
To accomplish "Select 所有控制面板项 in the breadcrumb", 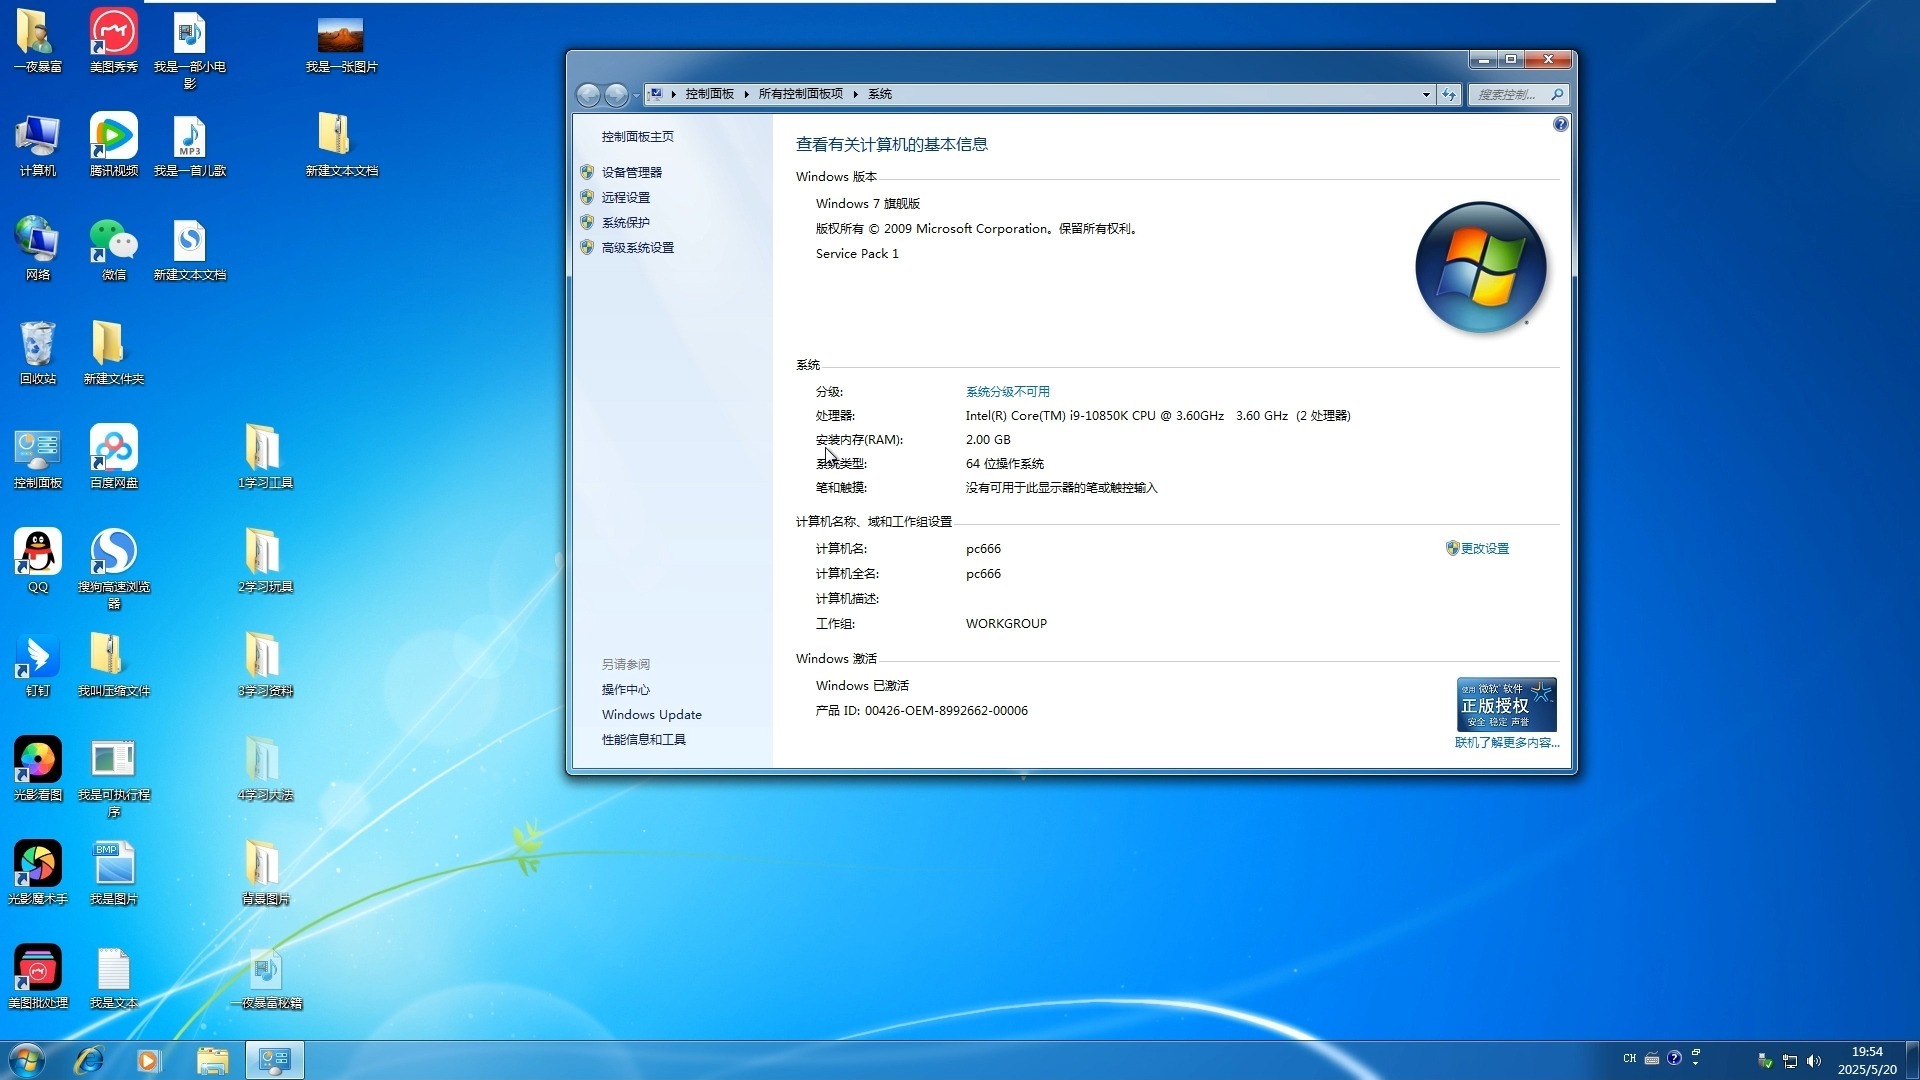I will point(800,94).
